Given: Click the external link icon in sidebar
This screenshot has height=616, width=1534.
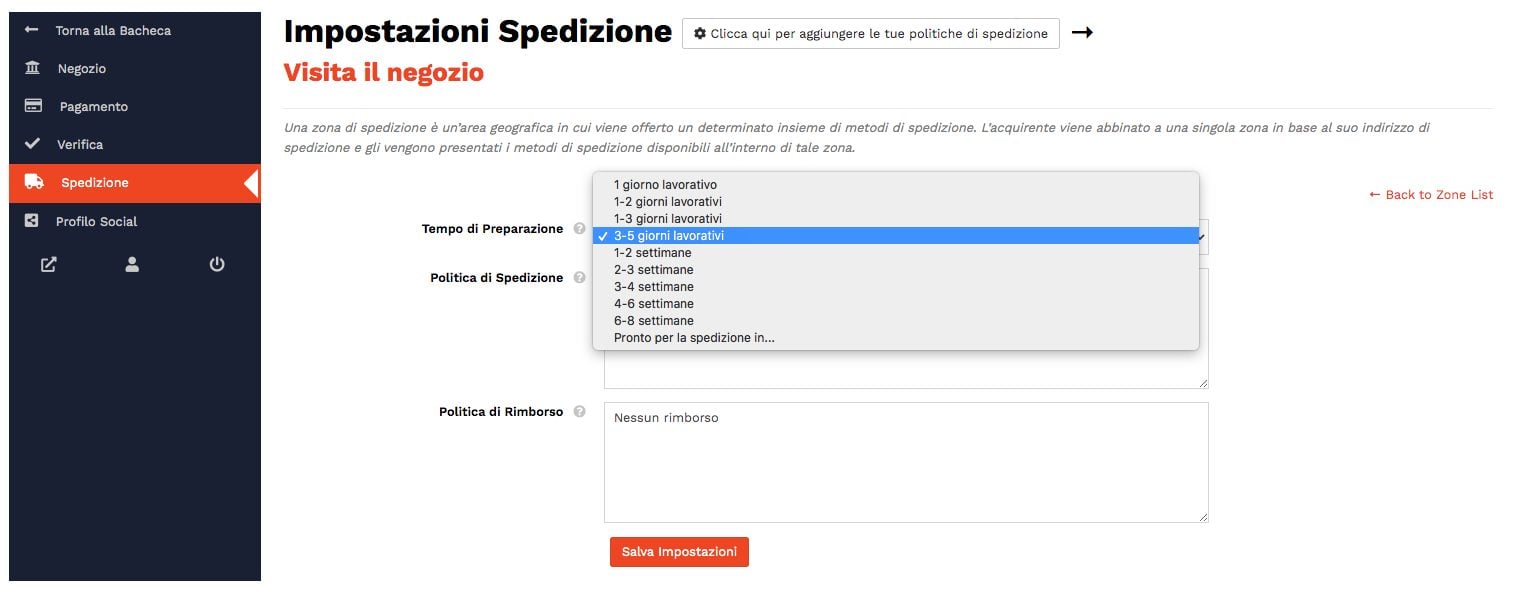Looking at the screenshot, I should [48, 265].
